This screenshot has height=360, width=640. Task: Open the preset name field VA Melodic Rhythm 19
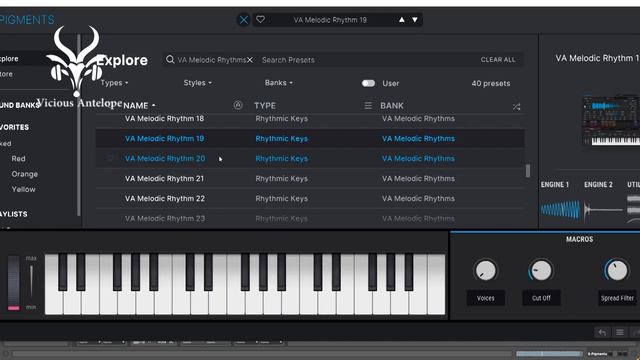pyautogui.click(x=330, y=20)
